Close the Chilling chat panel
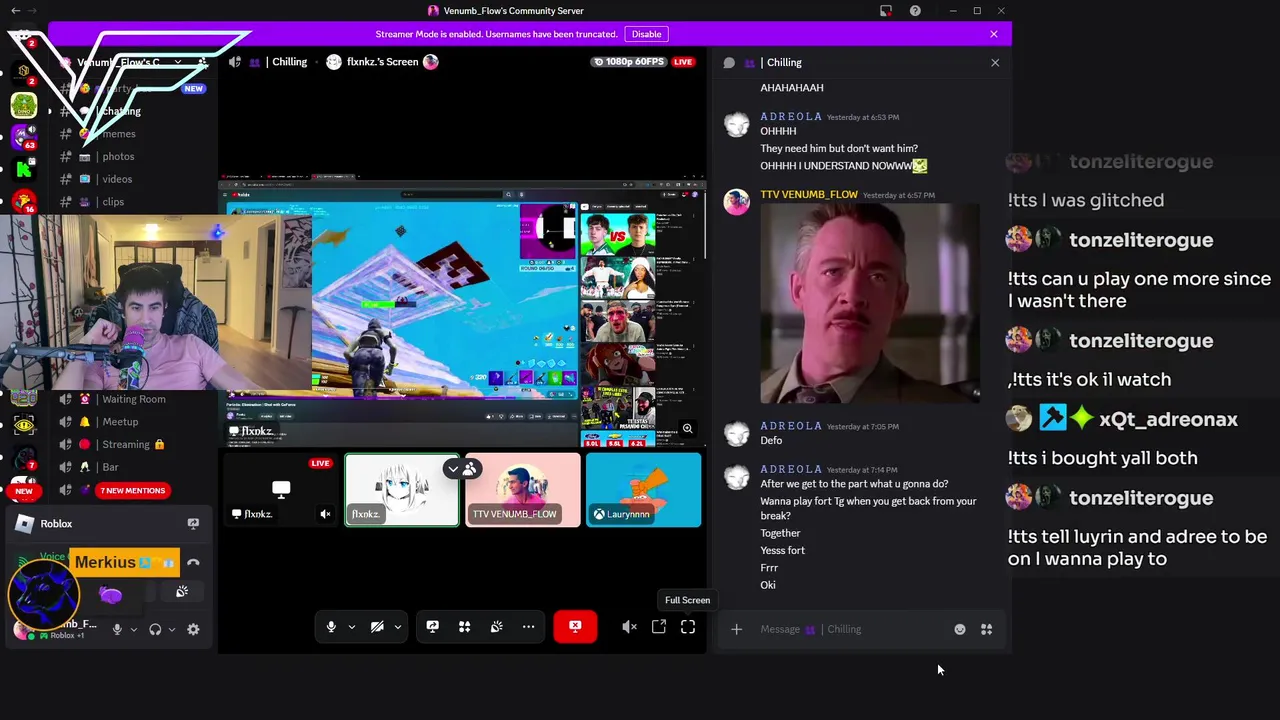The height and width of the screenshot is (720, 1280). (995, 62)
